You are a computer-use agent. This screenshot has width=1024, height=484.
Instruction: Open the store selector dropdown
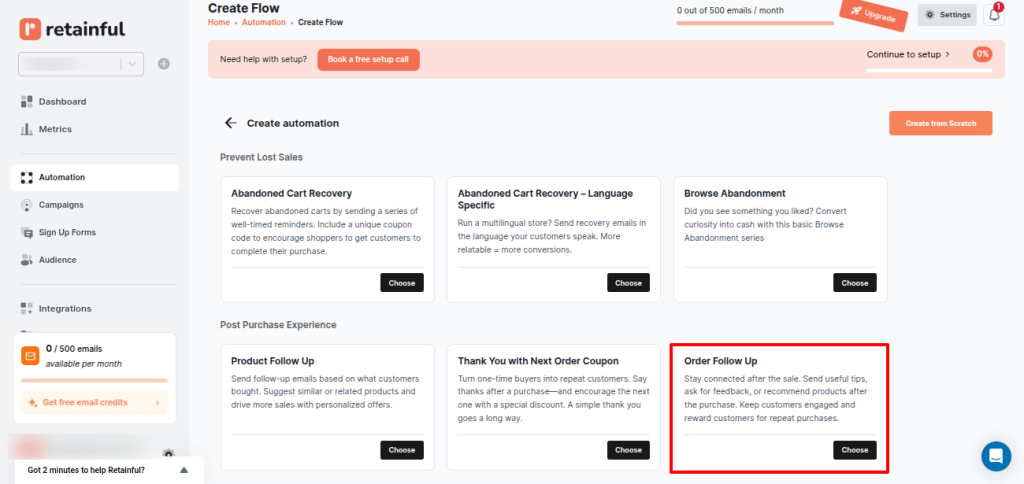[81, 64]
